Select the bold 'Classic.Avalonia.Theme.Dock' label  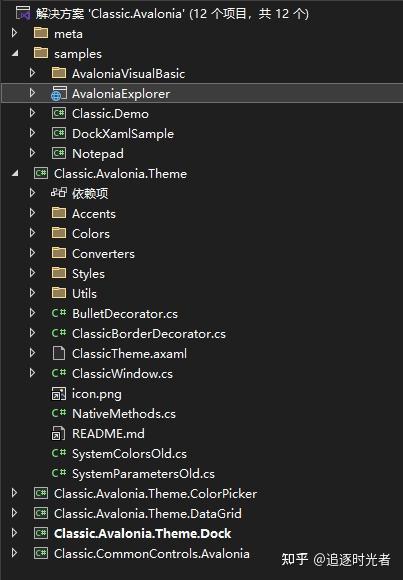click(142, 533)
